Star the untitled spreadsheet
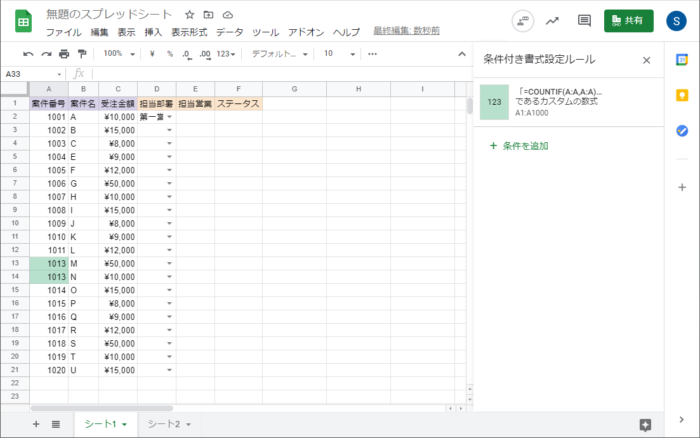The height and width of the screenshot is (438, 700). pos(190,16)
